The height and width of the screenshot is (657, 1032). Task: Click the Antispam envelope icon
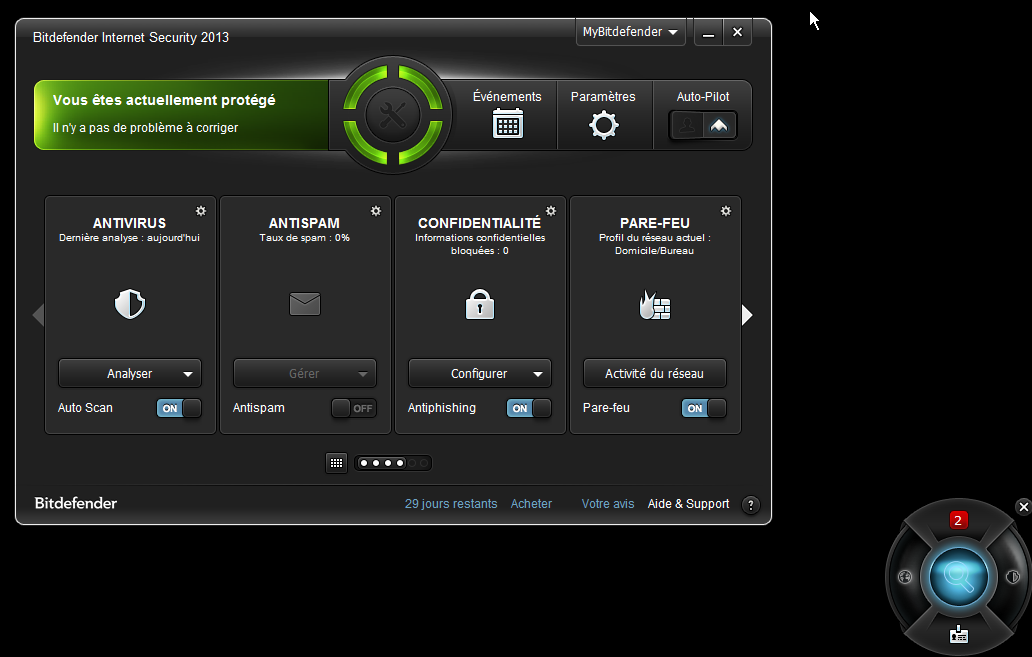tap(305, 304)
